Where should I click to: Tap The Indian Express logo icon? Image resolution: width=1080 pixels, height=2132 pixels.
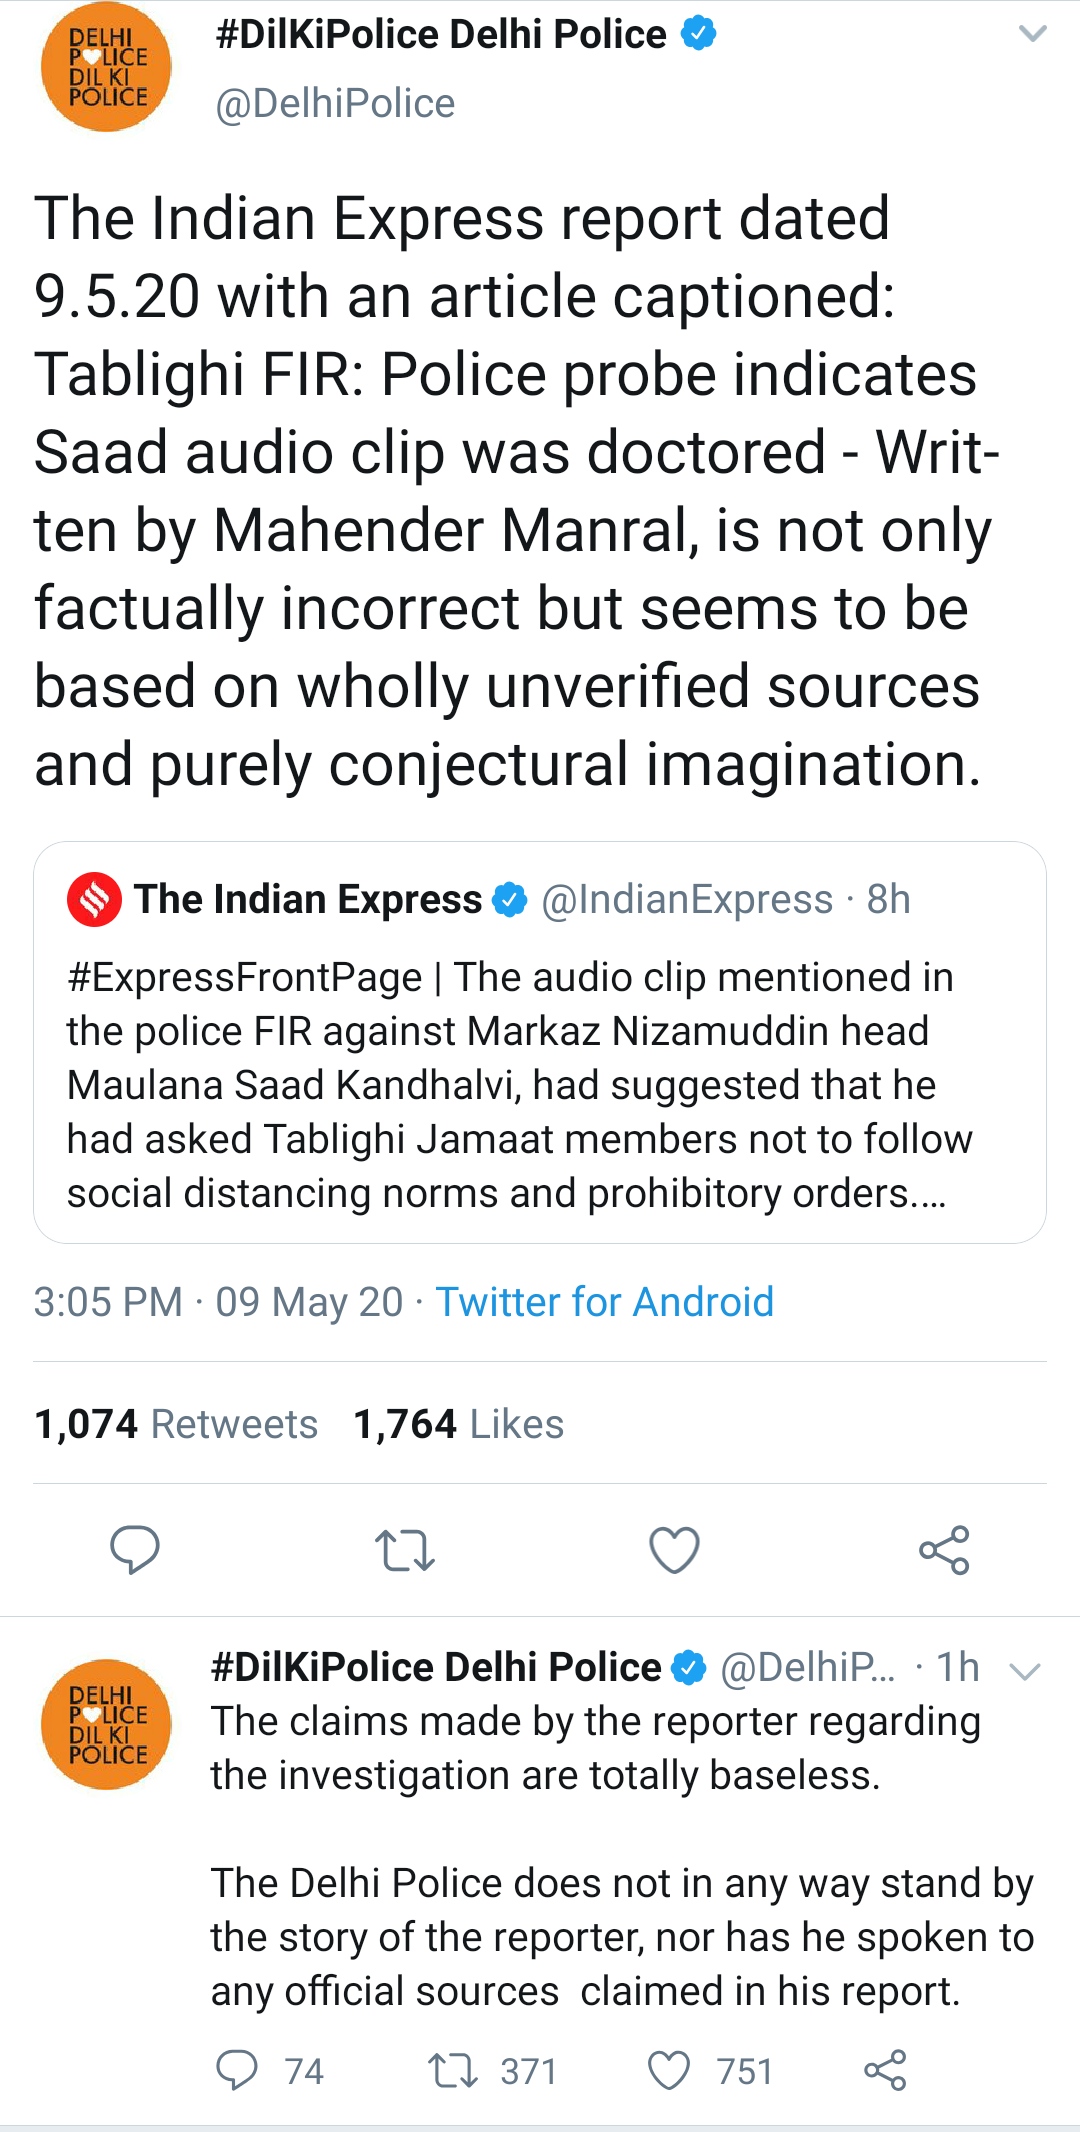pyautogui.click(x=94, y=899)
